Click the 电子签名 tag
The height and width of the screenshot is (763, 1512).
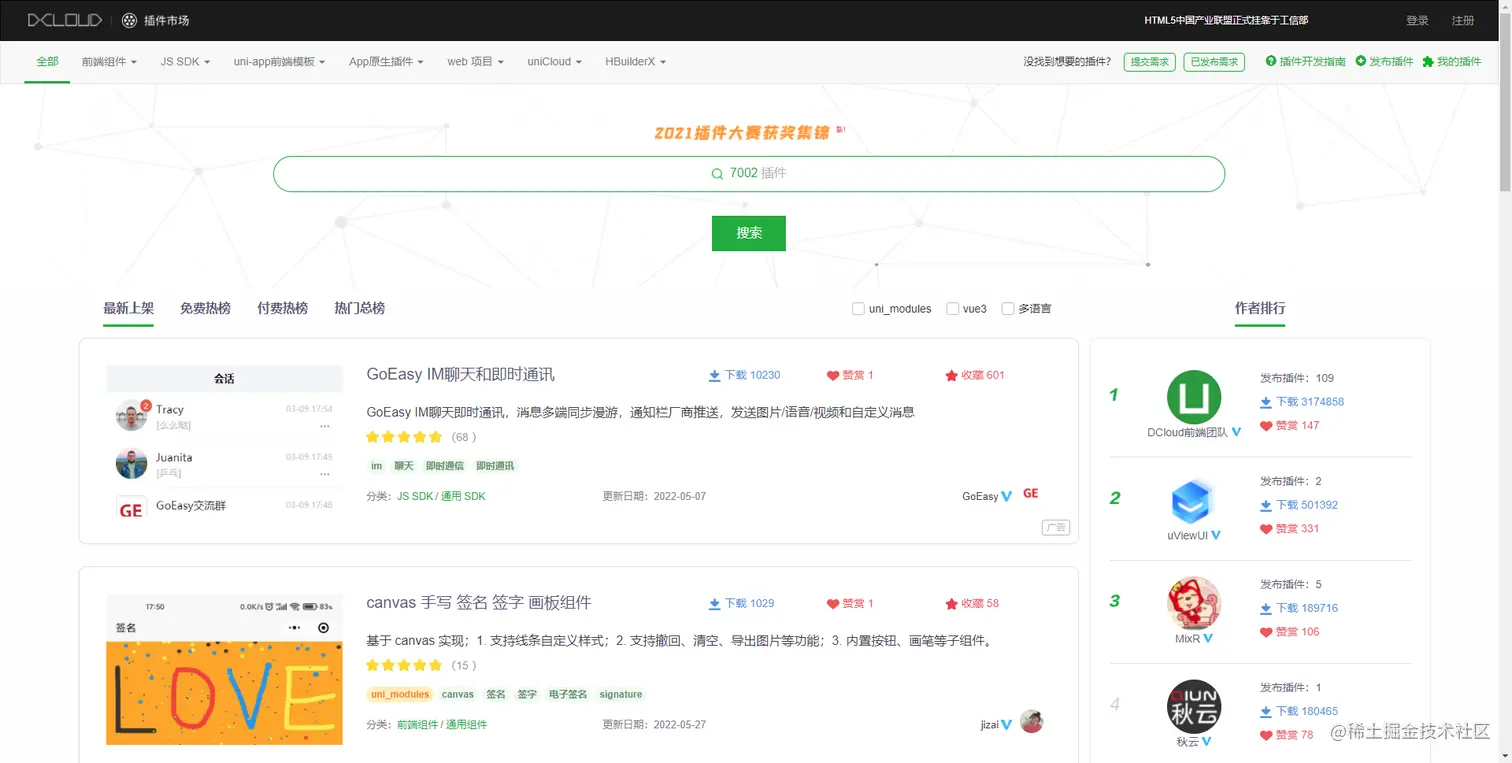[x=568, y=695]
